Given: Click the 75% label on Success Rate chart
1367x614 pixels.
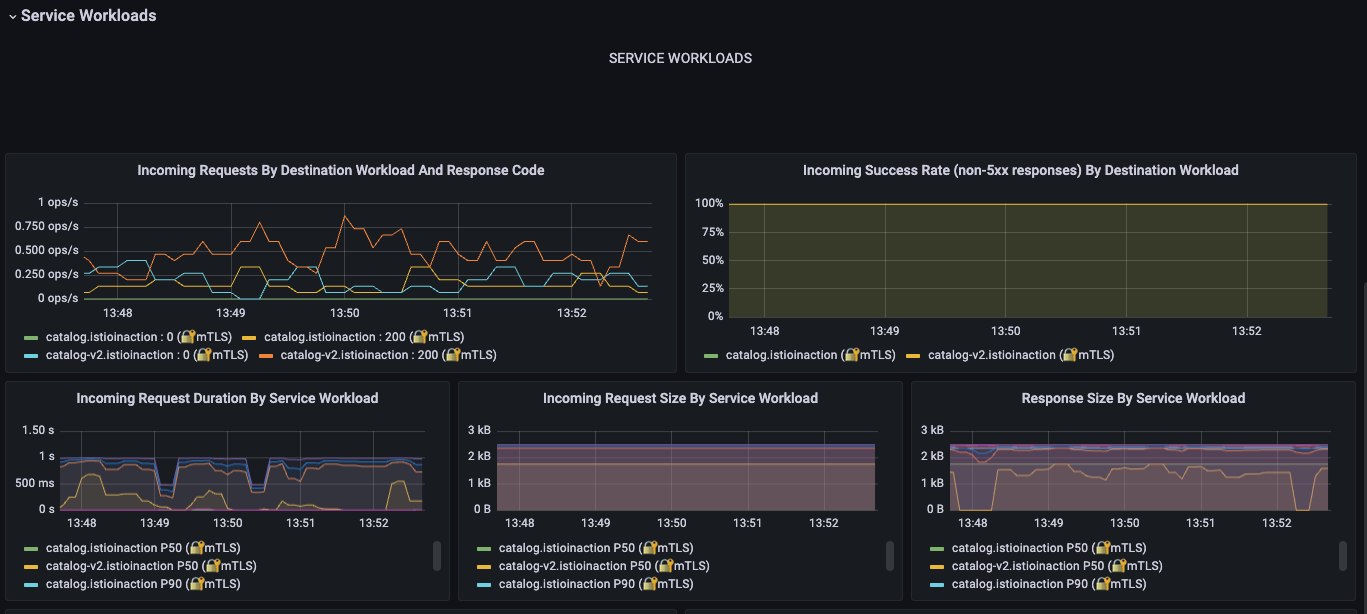Looking at the screenshot, I should (x=712, y=232).
